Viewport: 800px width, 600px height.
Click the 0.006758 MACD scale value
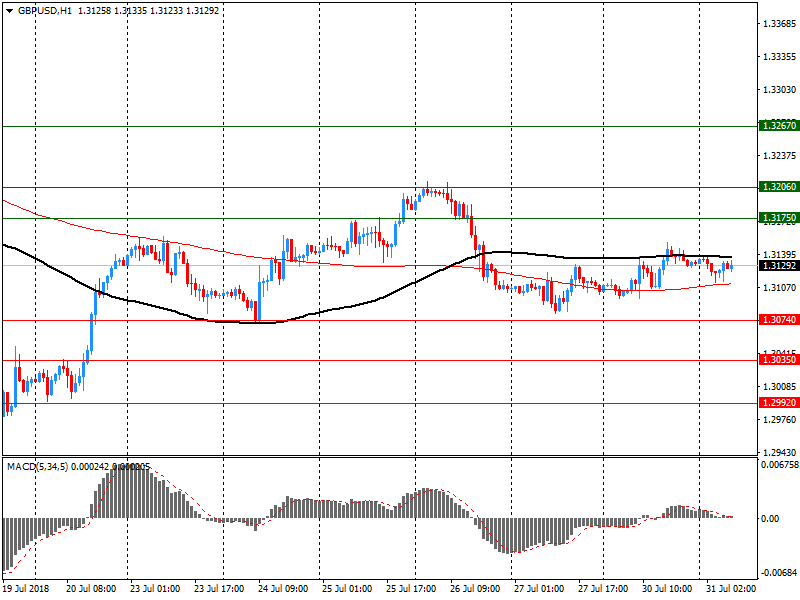point(780,465)
